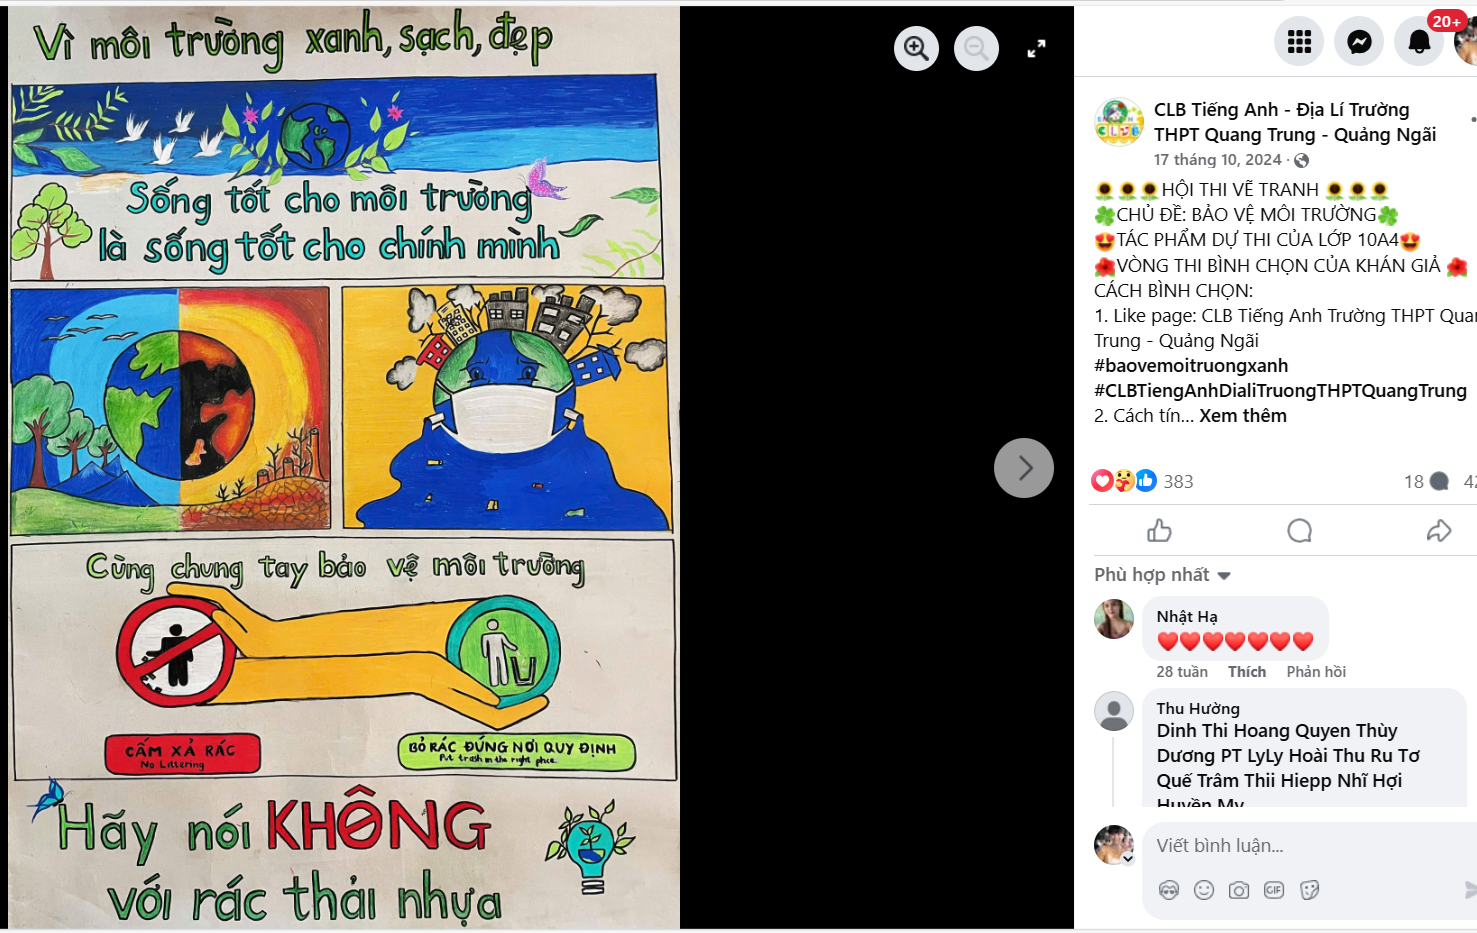Open the Facebook menu grid icon
This screenshot has width=1477, height=933.
coord(1299,41)
